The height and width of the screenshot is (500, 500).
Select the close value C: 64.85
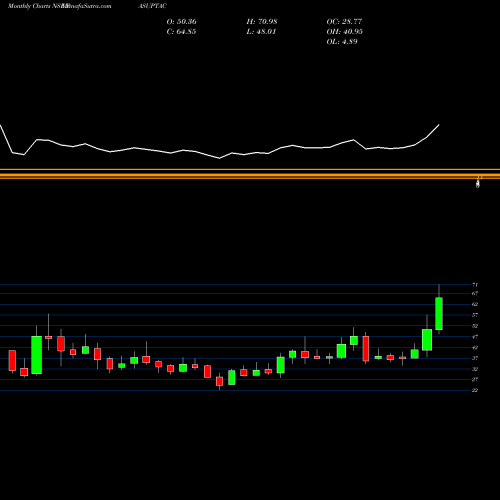(x=181, y=32)
